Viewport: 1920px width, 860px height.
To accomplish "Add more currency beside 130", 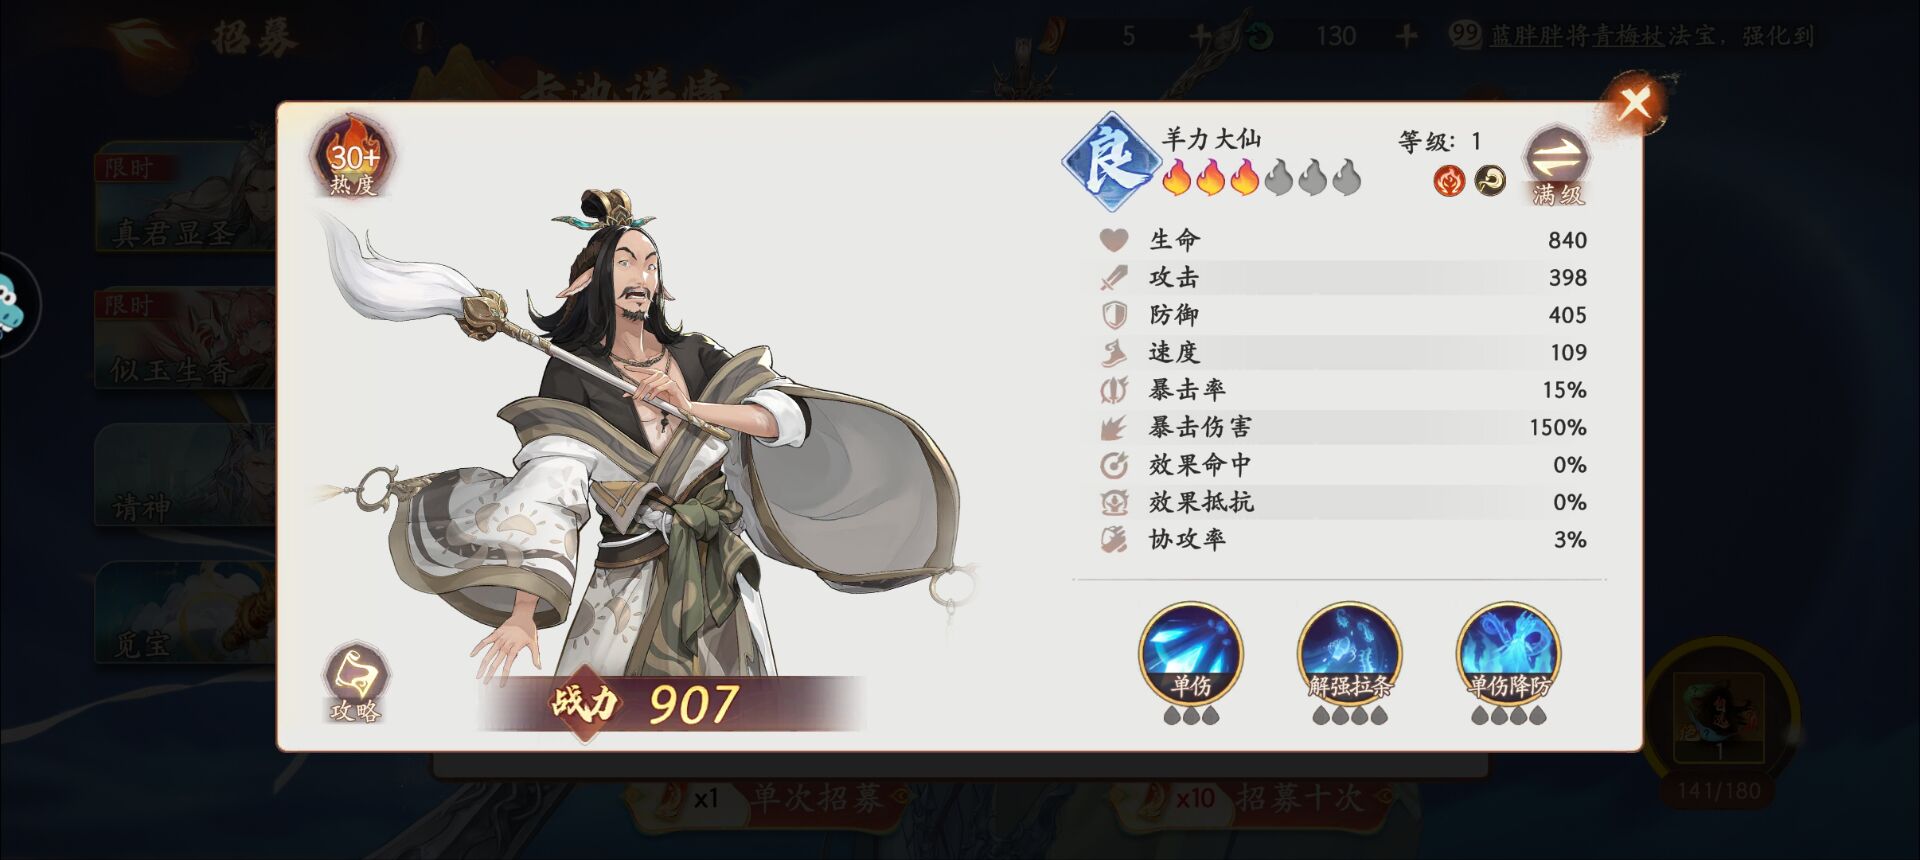I will point(1406,37).
